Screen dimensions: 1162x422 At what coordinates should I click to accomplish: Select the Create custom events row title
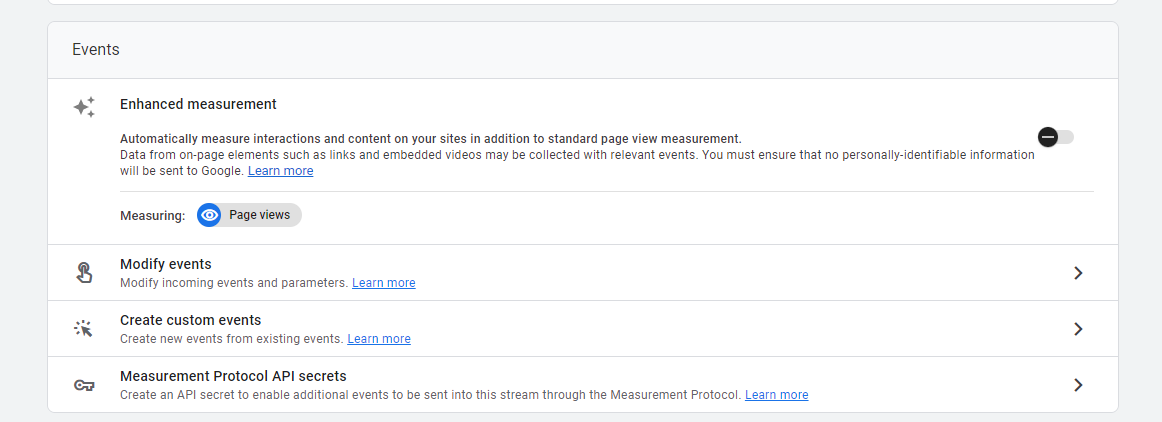[x=190, y=320]
